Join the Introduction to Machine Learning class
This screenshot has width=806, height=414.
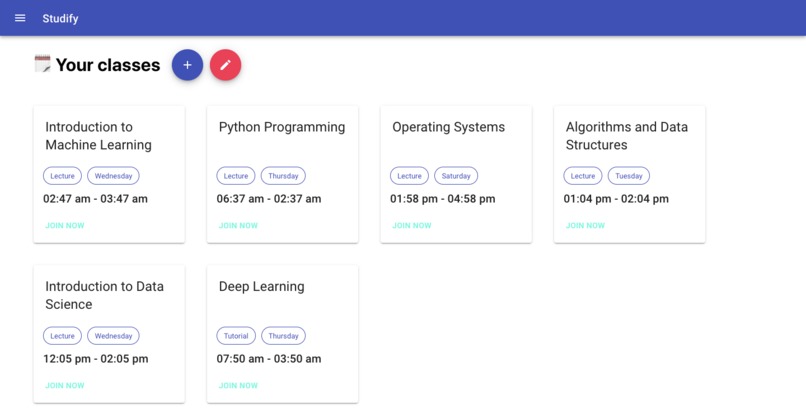click(x=65, y=225)
